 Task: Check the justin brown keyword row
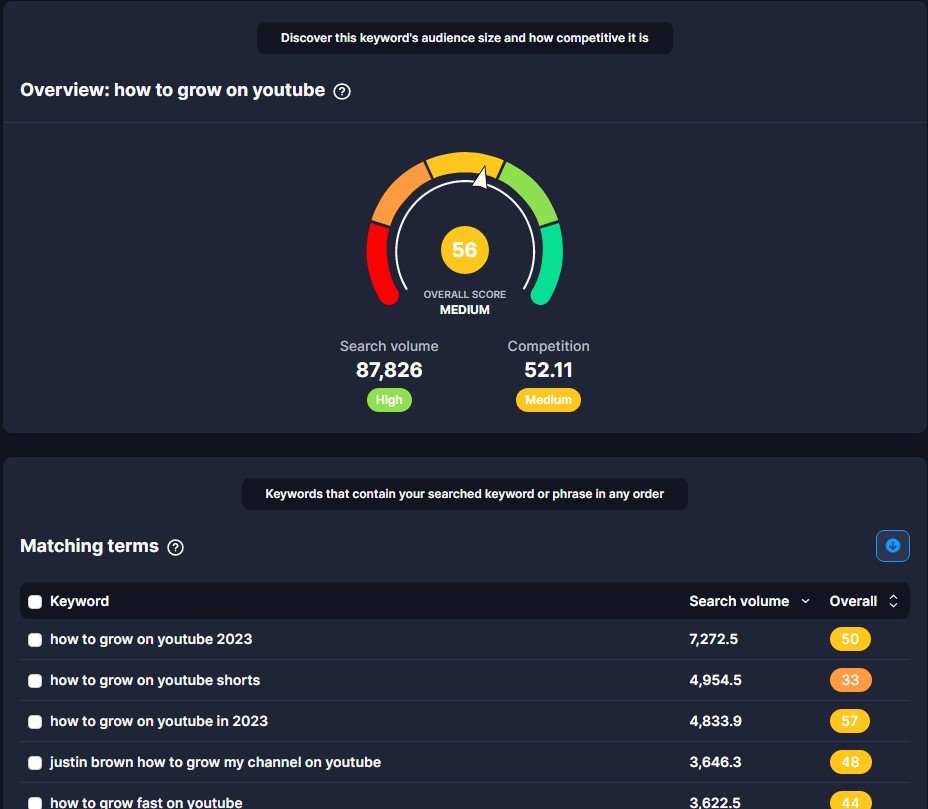tap(35, 762)
